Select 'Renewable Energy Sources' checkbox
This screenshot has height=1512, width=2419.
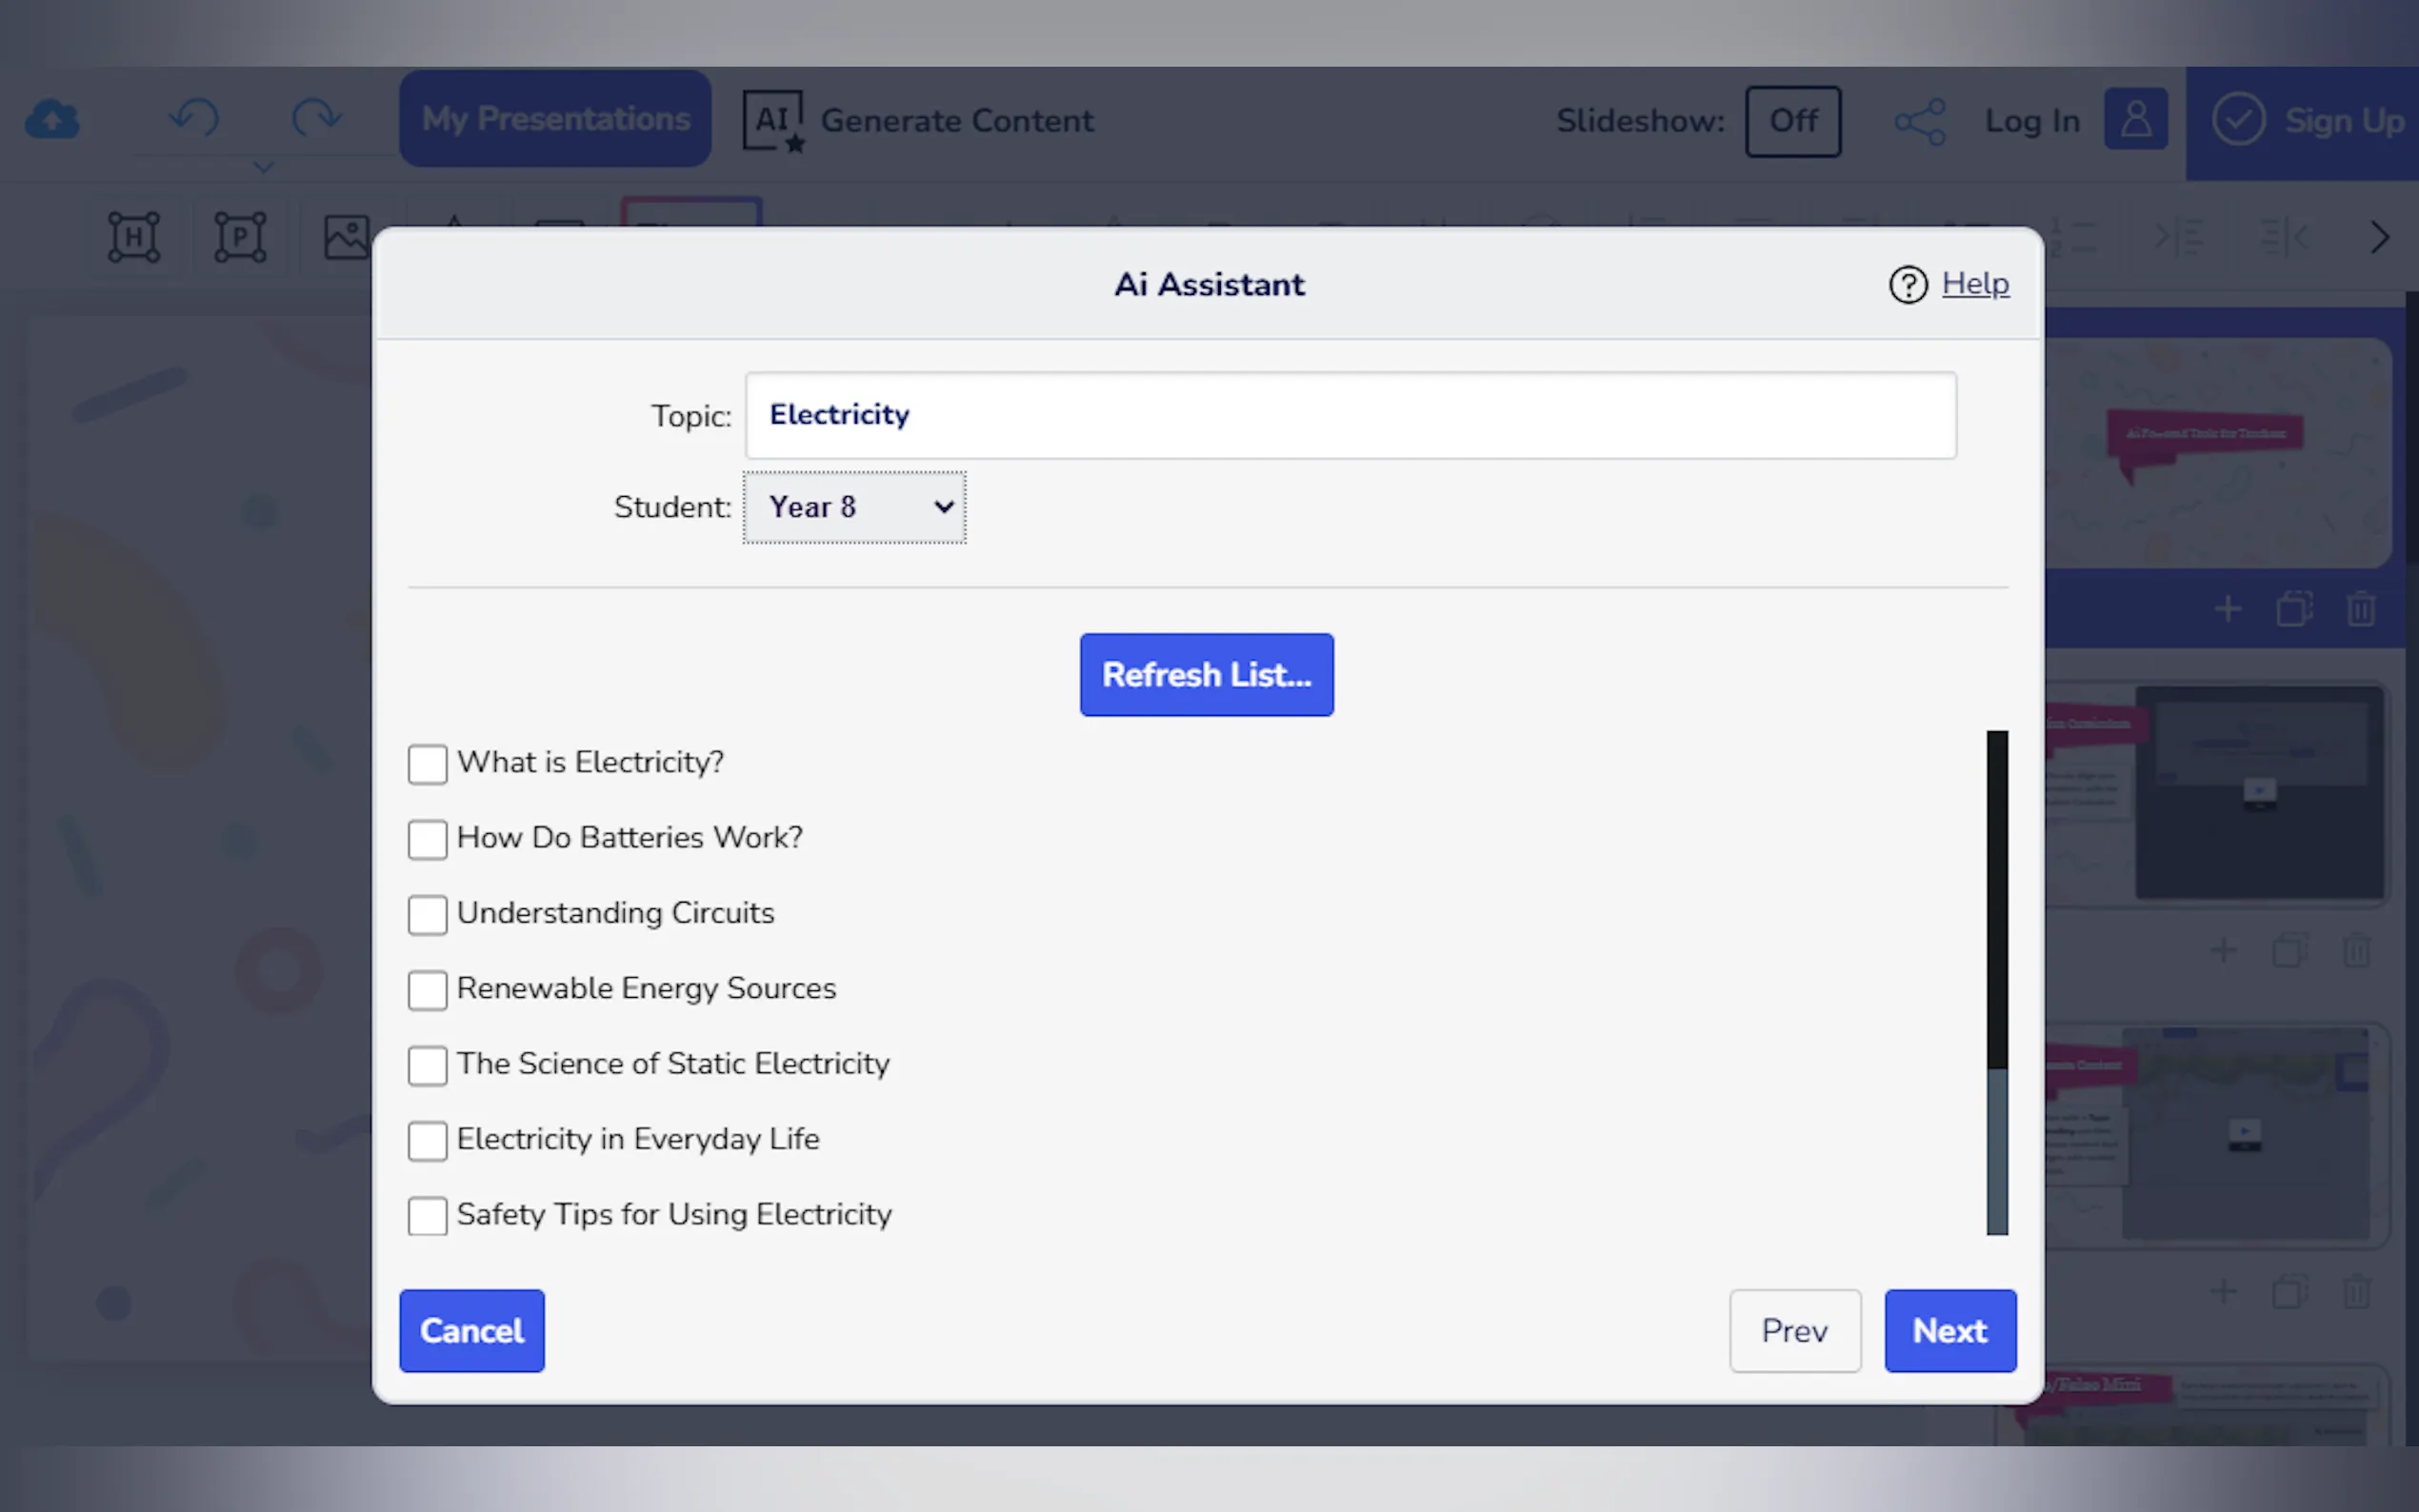tap(427, 990)
